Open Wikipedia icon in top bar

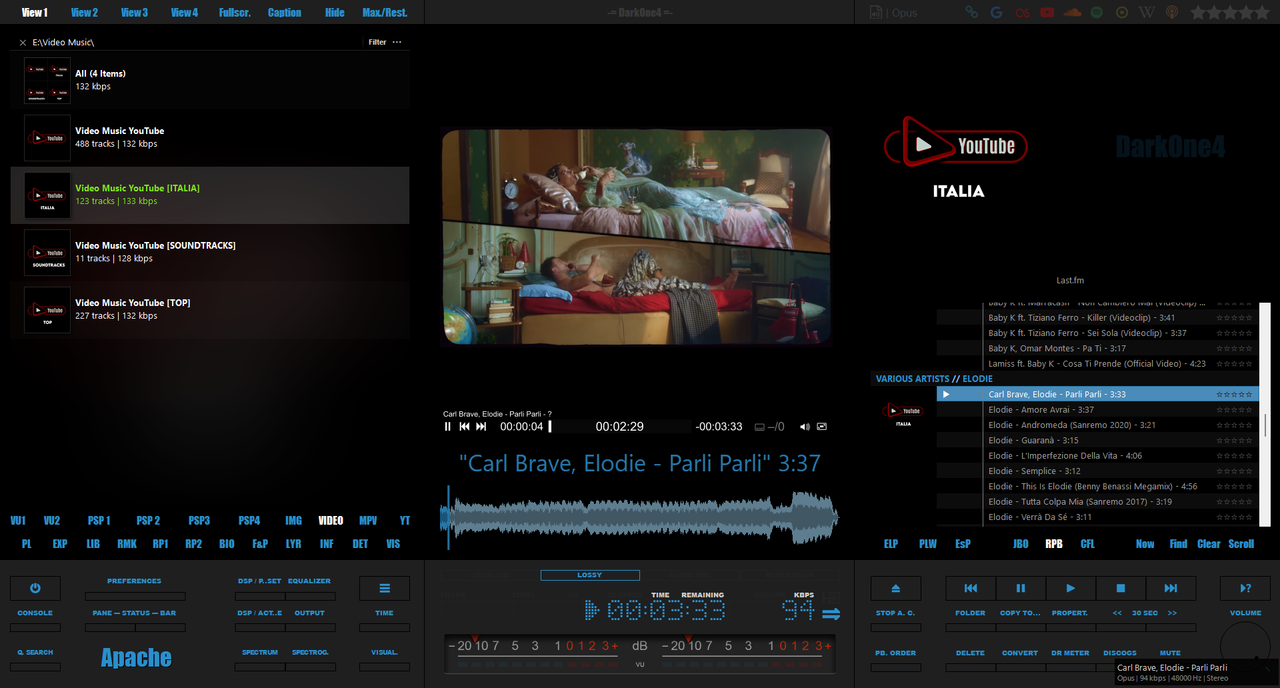tap(1147, 12)
